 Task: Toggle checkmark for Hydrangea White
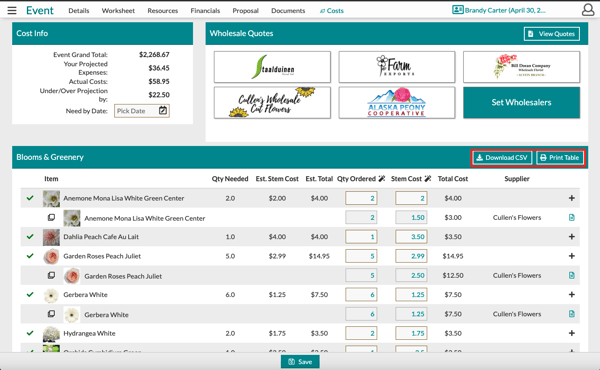pyautogui.click(x=30, y=333)
